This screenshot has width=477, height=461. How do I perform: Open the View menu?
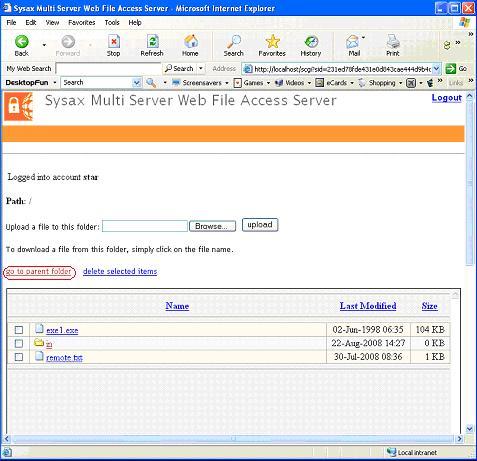[x=52, y=22]
